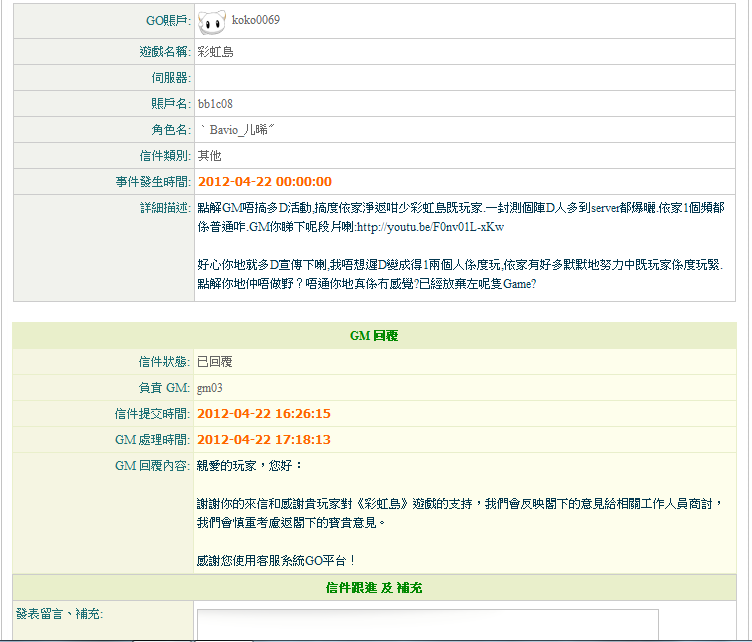Click the GM 回覆 section header

[x=375, y=336]
